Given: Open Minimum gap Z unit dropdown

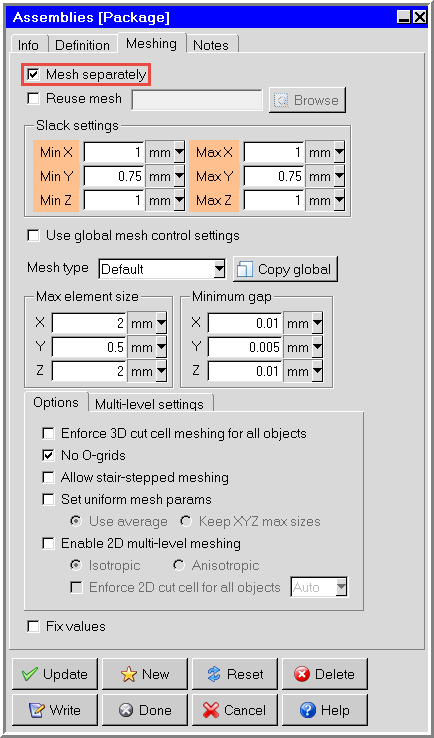Looking at the screenshot, I should pos(317,371).
